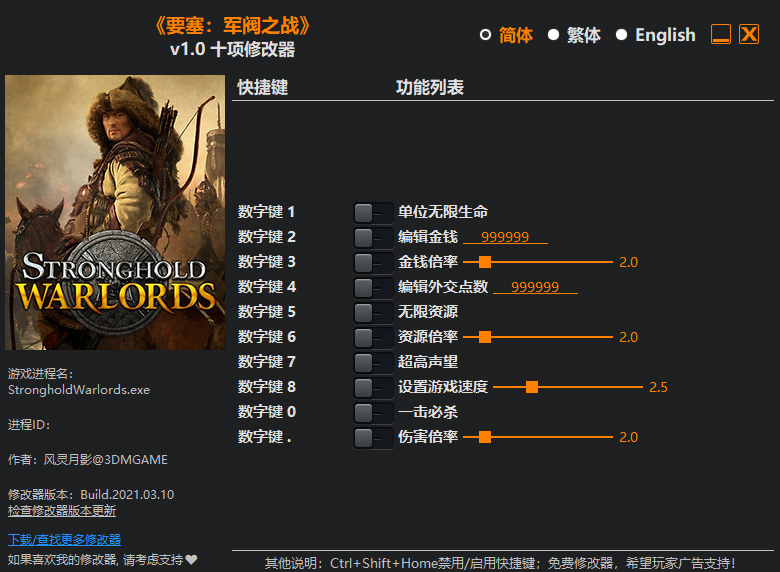Image resolution: width=780 pixels, height=572 pixels.
Task: Click the 数字键 2 hotkey label
Action: [266, 237]
